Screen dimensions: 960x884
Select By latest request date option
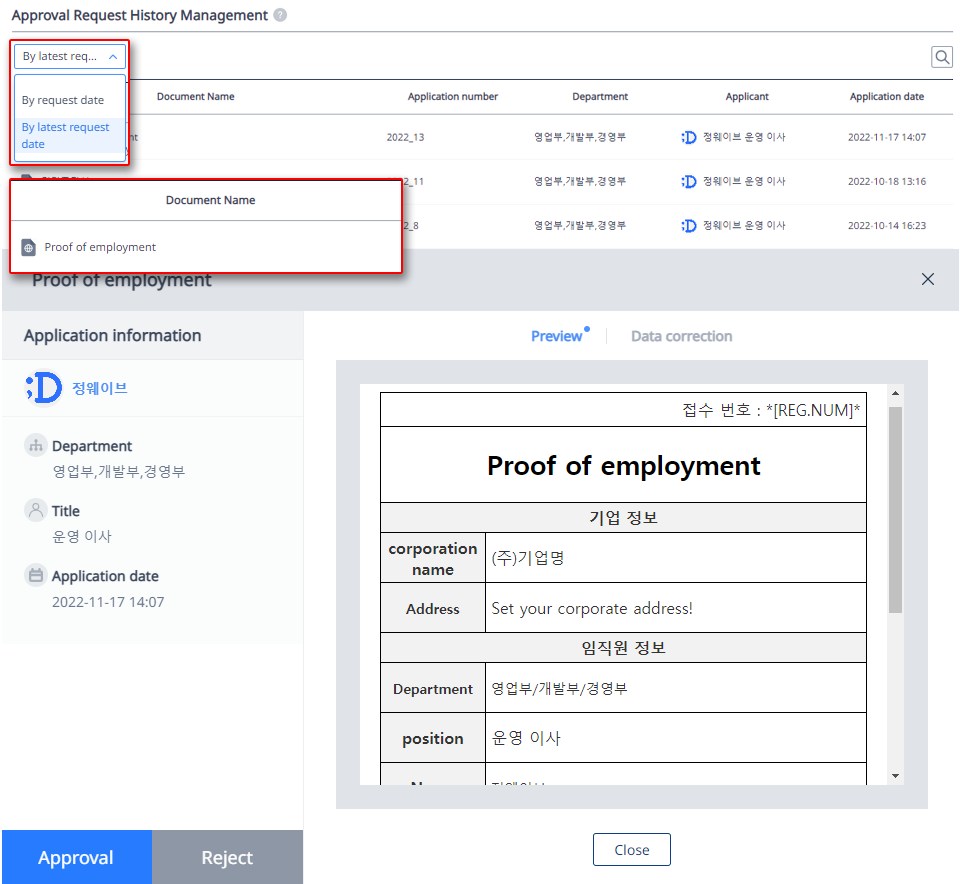(70, 135)
